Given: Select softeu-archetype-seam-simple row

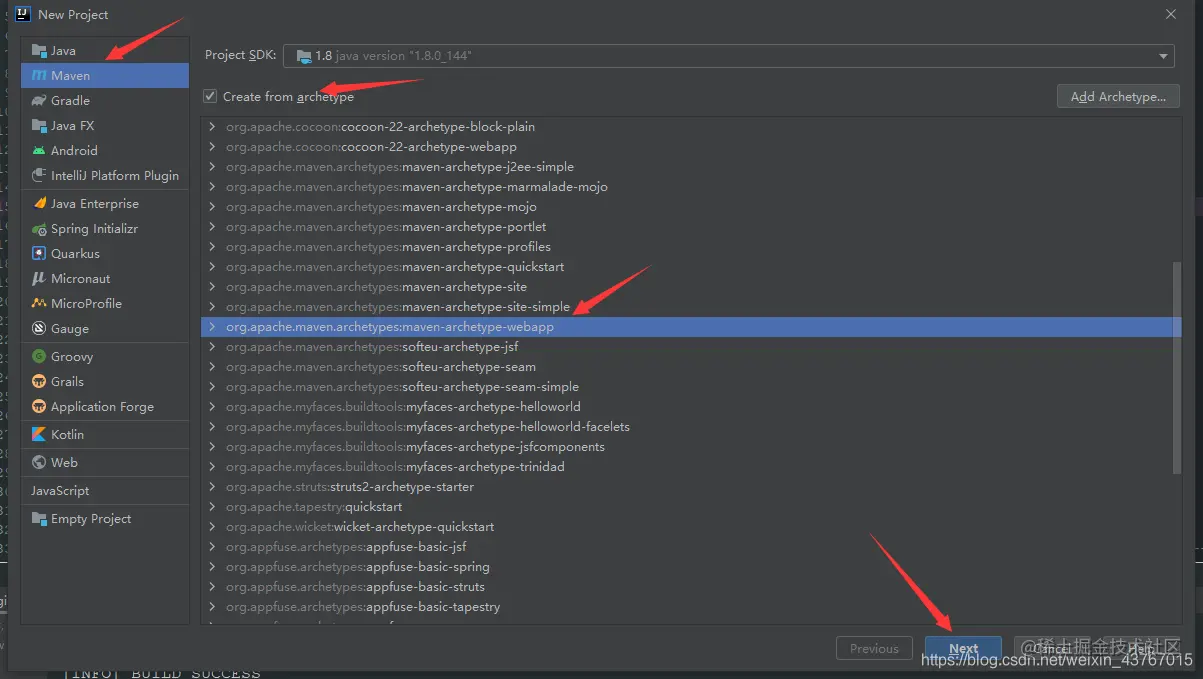Looking at the screenshot, I should click(690, 387).
